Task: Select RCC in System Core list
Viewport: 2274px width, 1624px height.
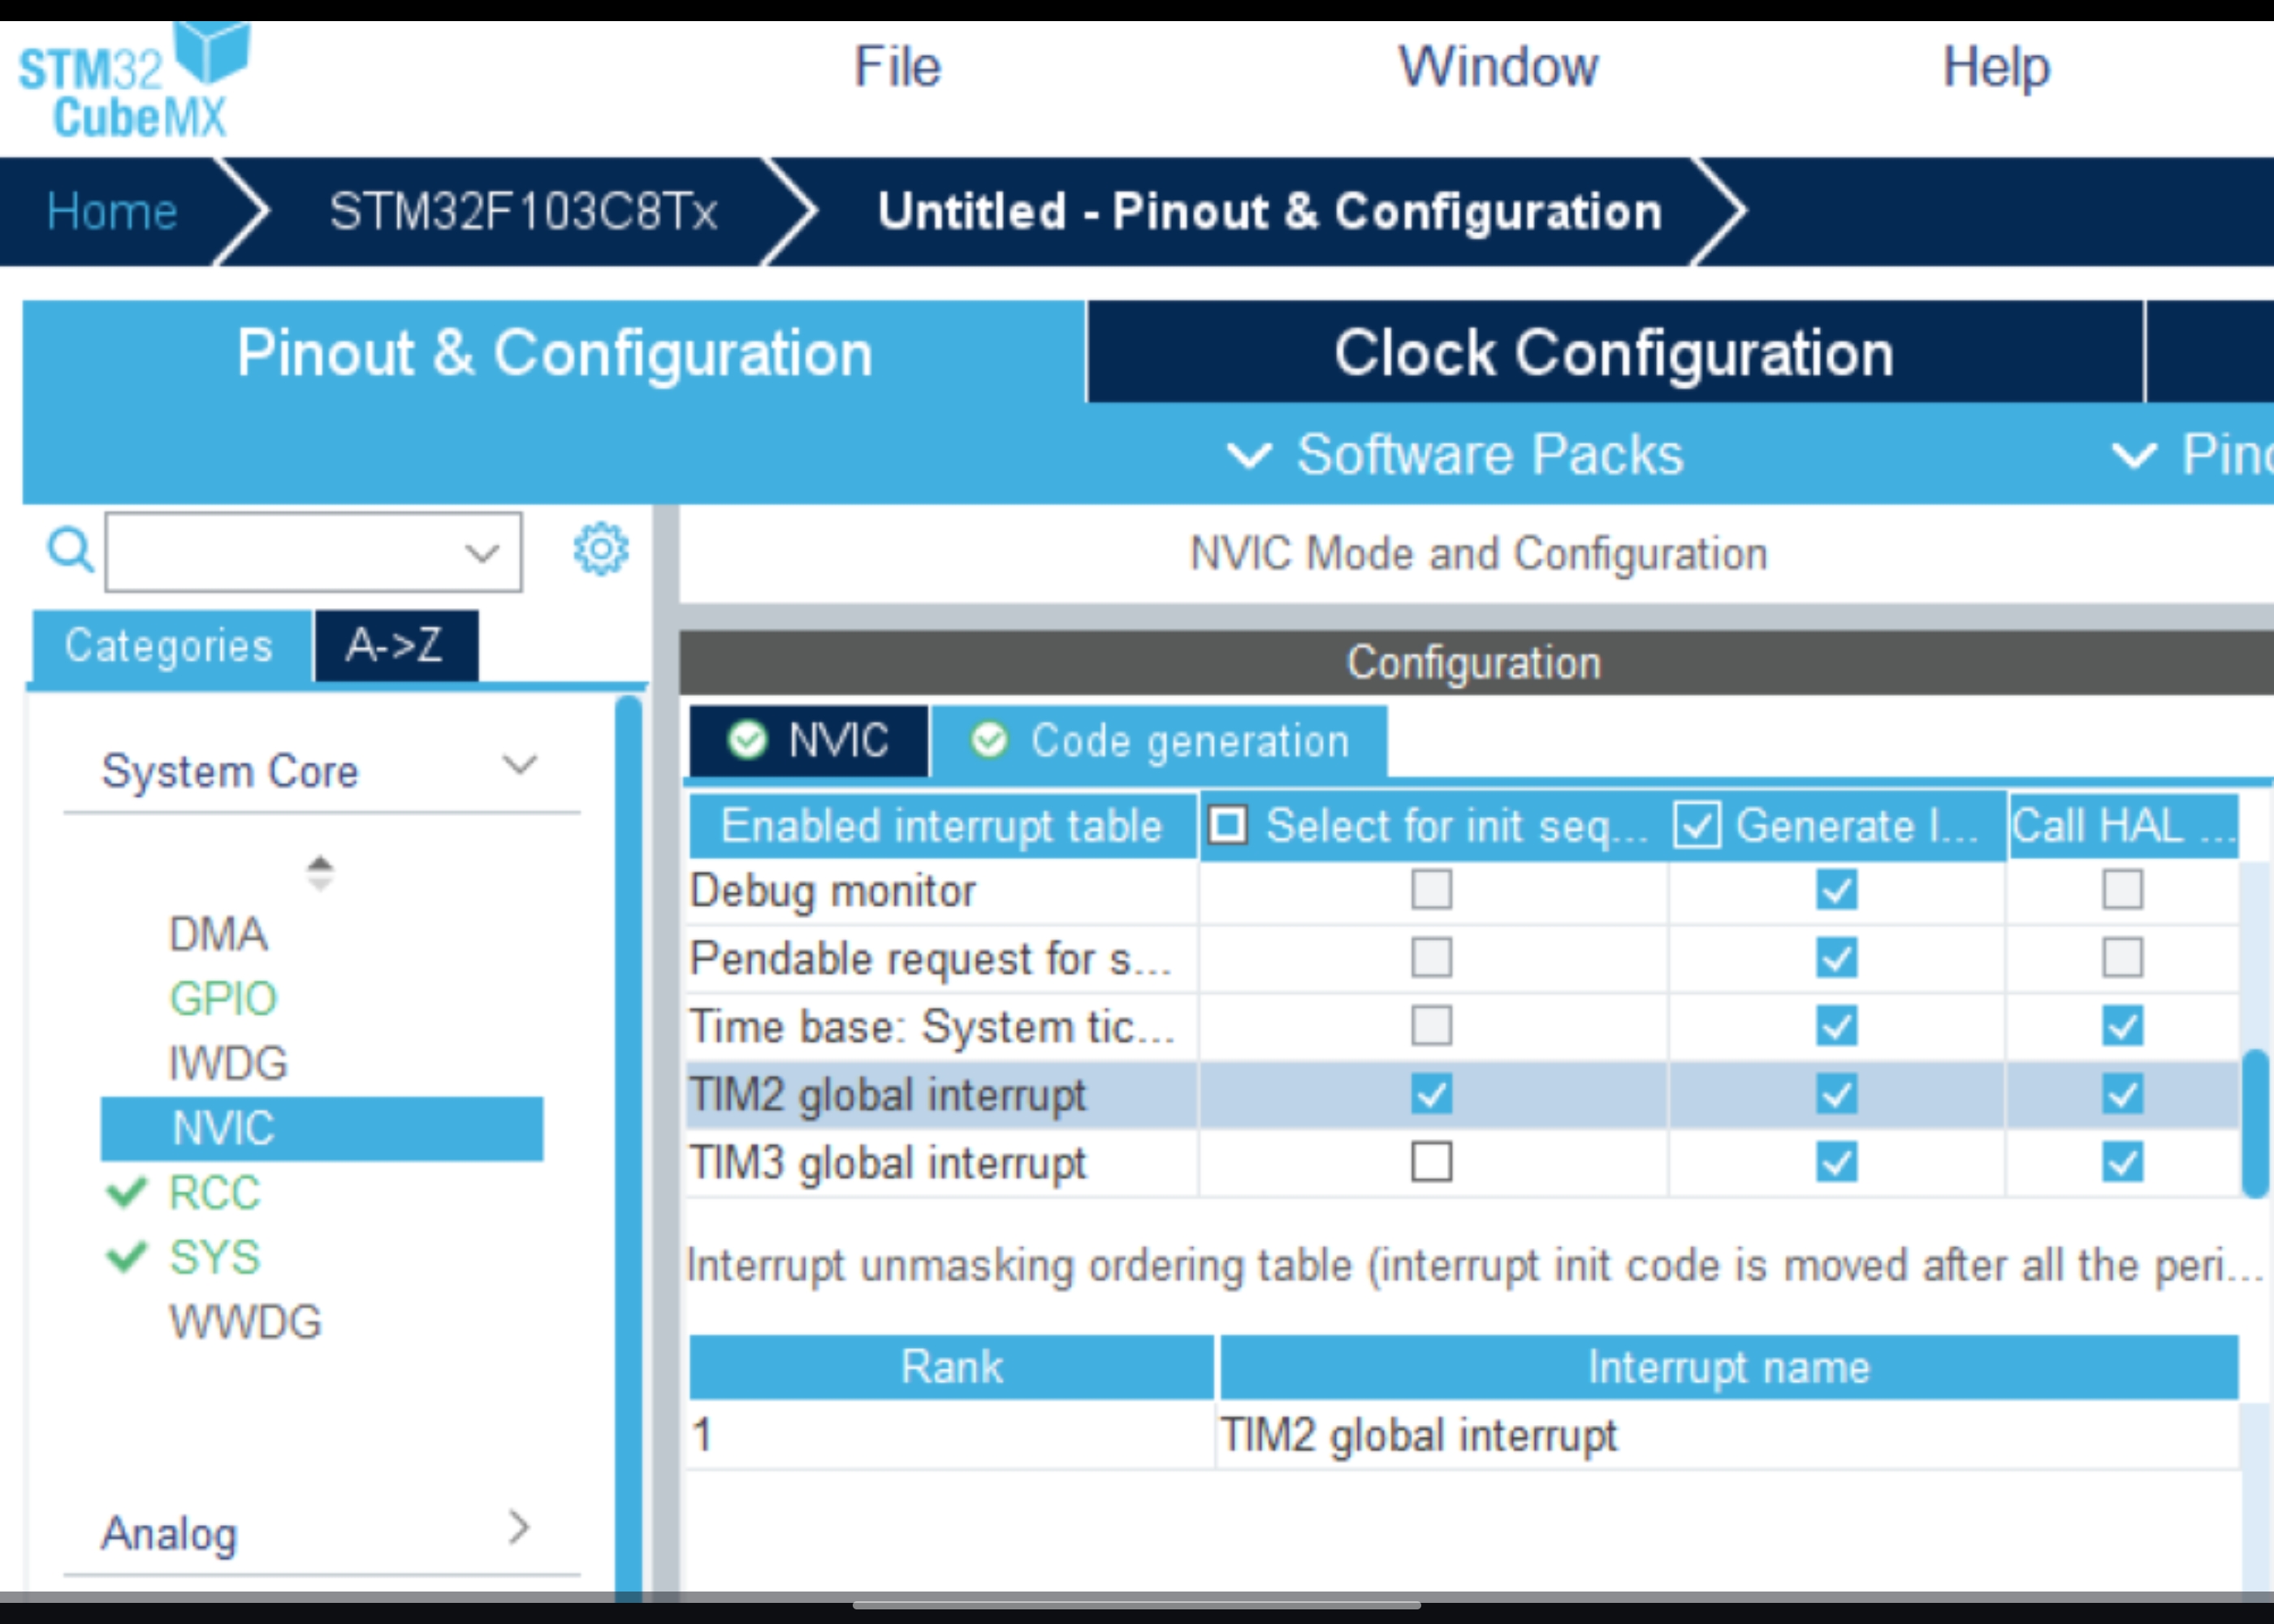Action: point(215,1193)
